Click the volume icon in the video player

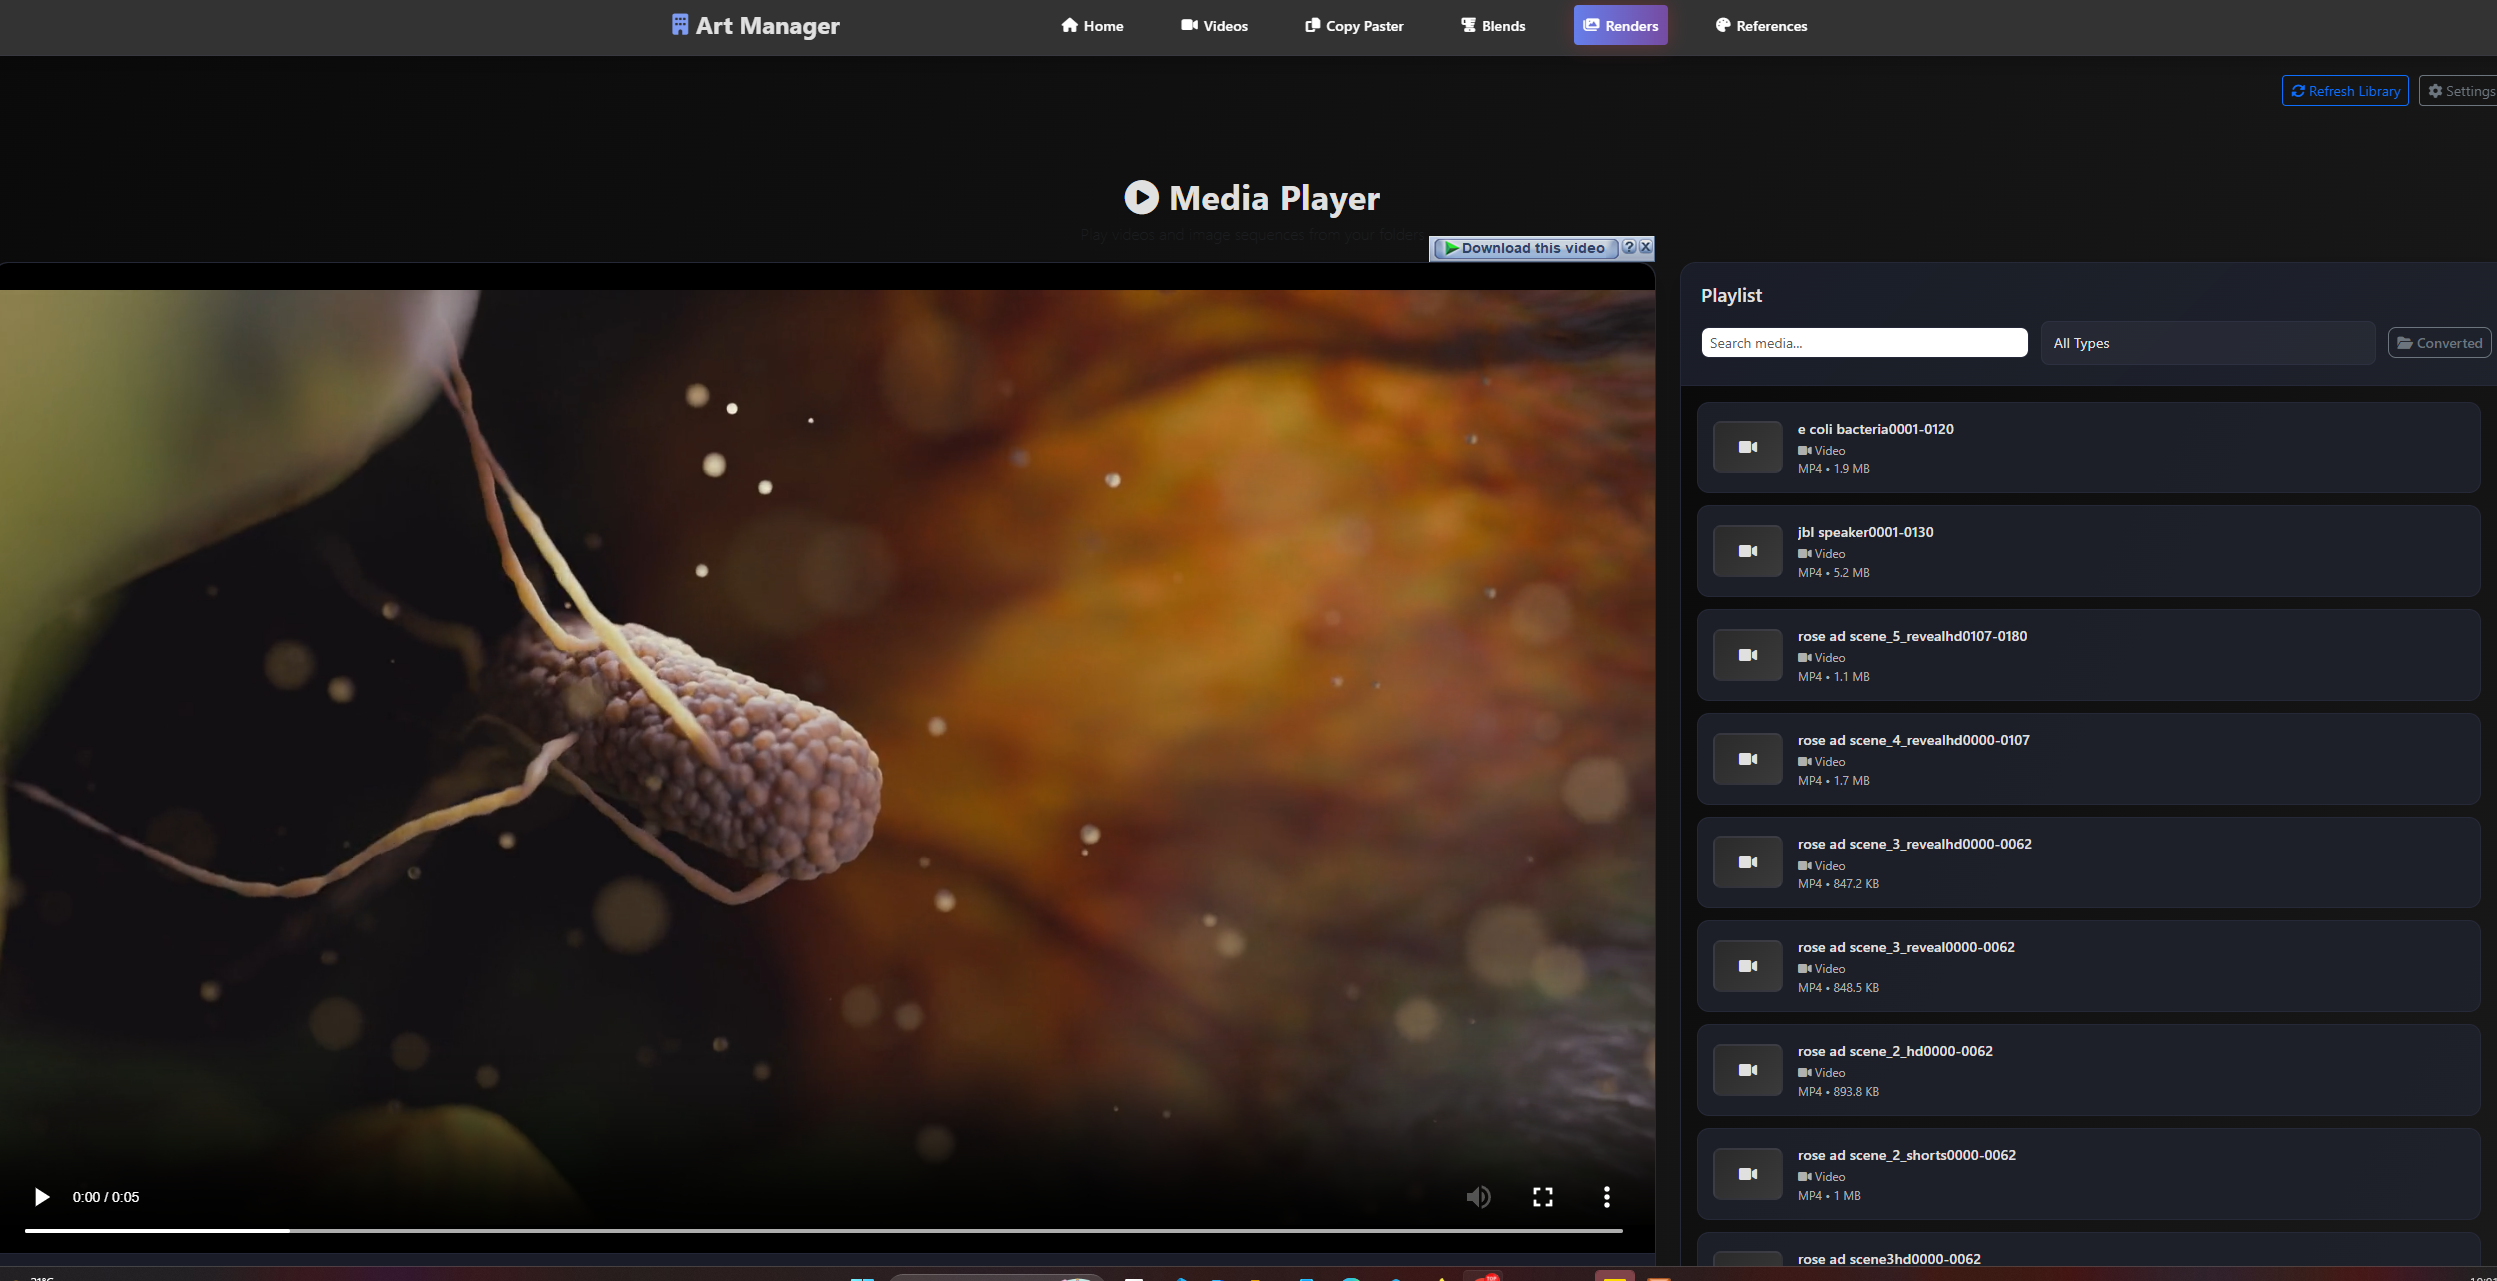(1479, 1196)
